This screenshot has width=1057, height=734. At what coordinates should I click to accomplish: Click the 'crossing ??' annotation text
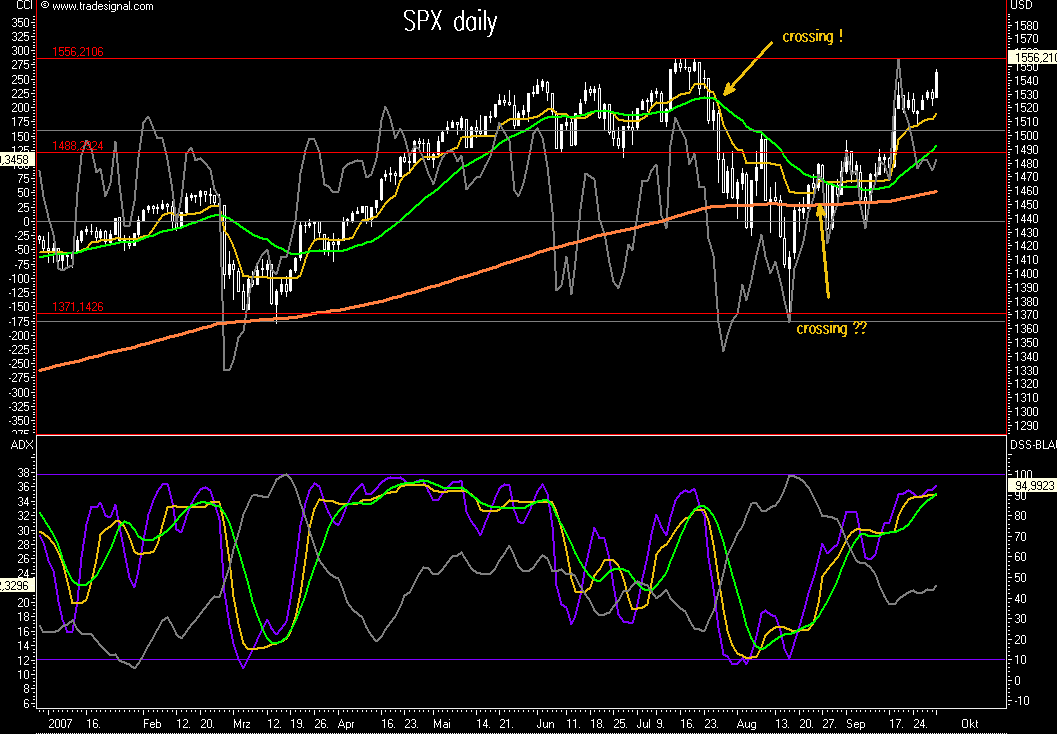pyautogui.click(x=831, y=328)
